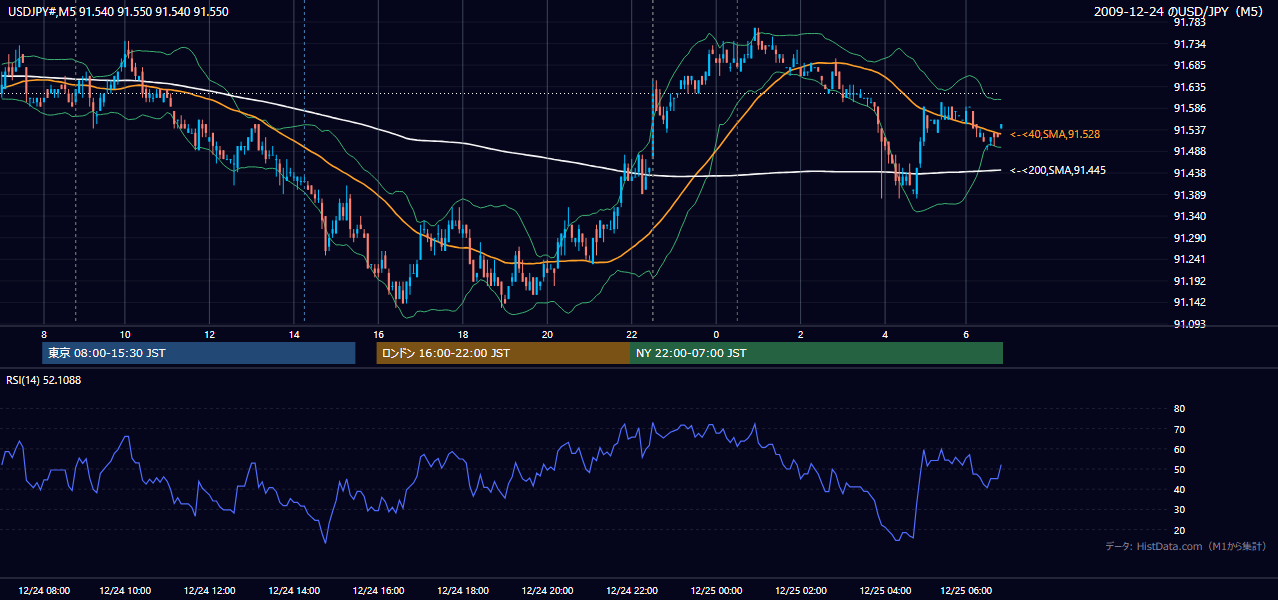Click price level 91.290 on the axis
1278x600 pixels.
pyautogui.click(x=1189, y=238)
